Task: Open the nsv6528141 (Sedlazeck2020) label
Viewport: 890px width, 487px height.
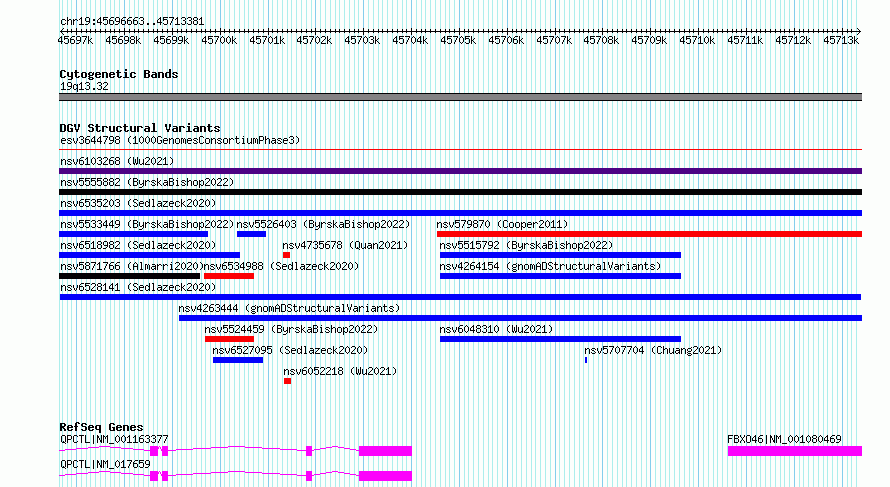Action: [x=138, y=287]
